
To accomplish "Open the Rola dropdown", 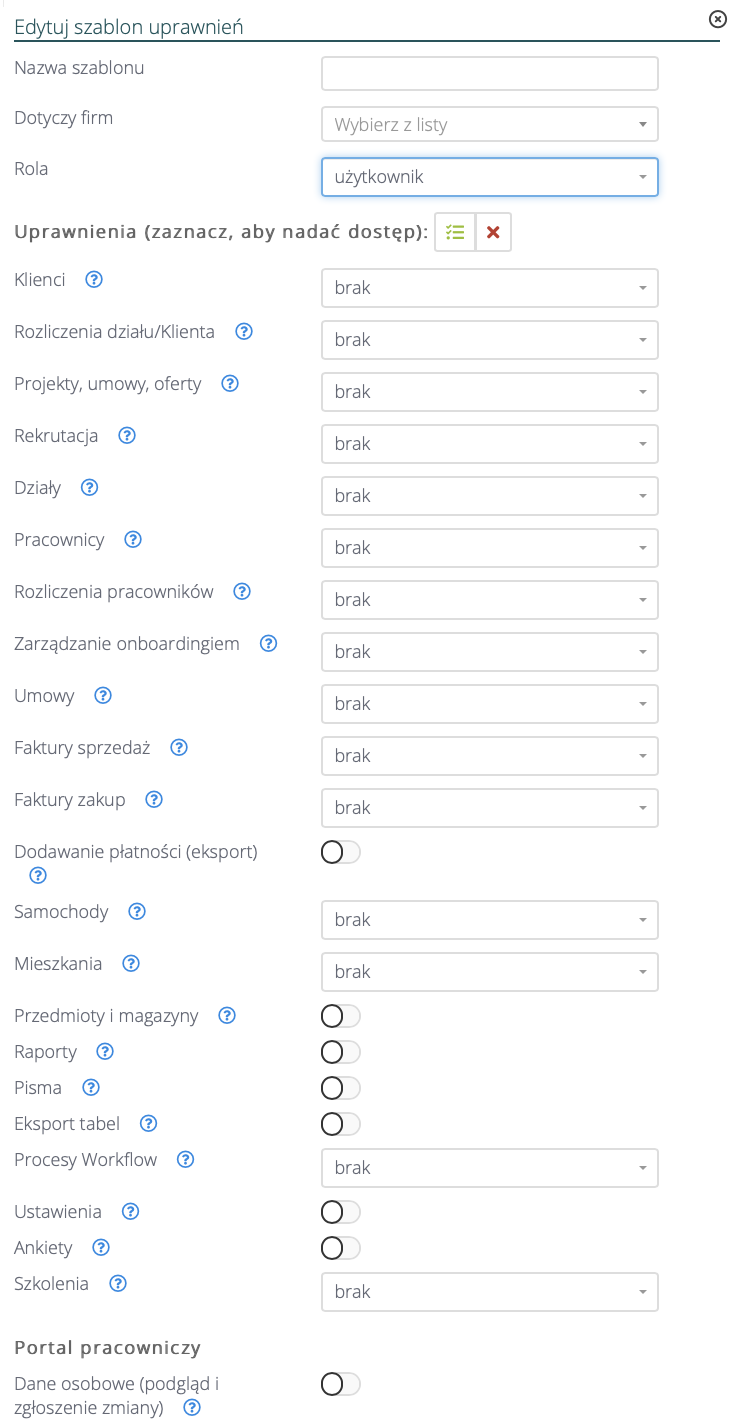I will [489, 177].
